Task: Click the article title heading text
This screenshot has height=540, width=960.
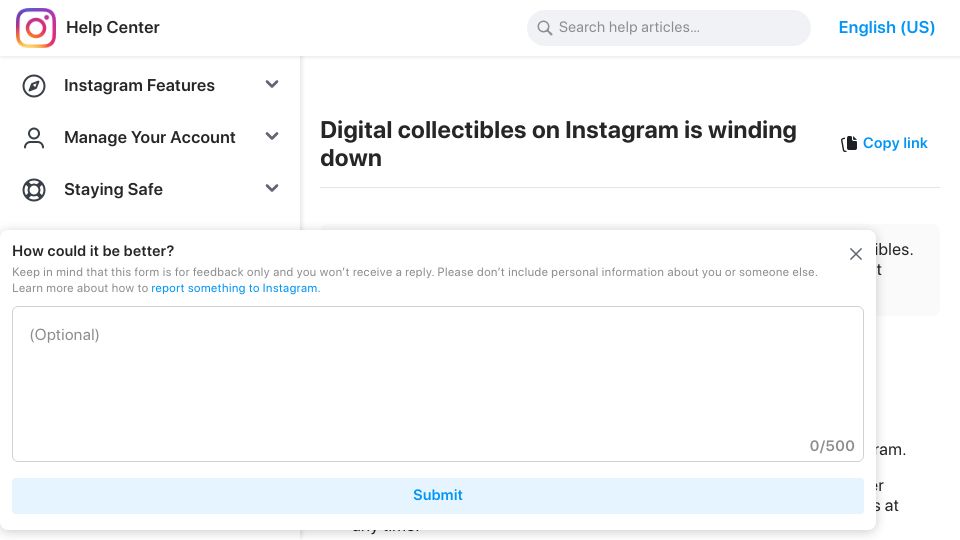Action: pos(558,144)
